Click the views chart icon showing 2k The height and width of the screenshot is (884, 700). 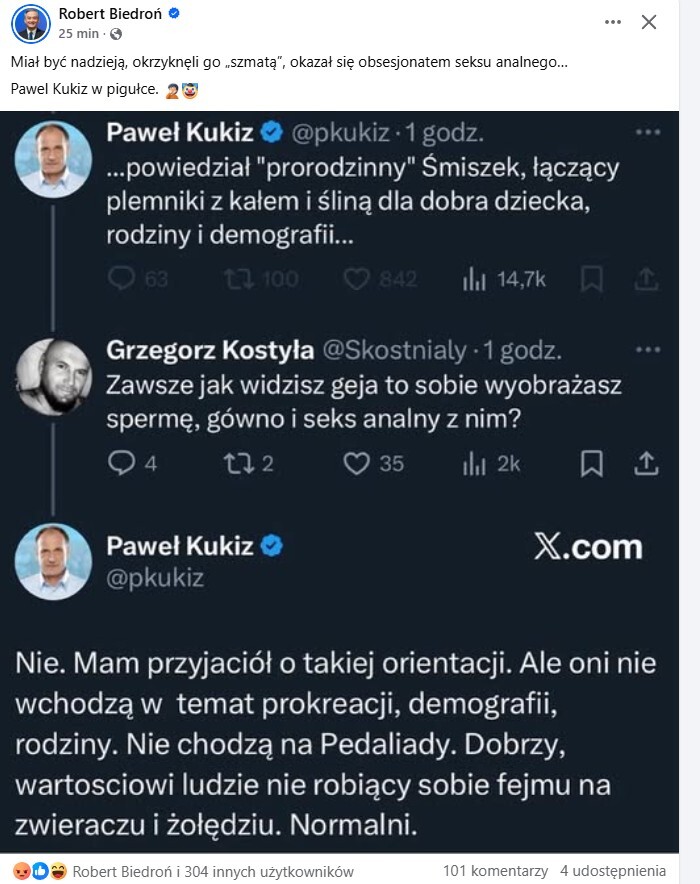[x=473, y=463]
